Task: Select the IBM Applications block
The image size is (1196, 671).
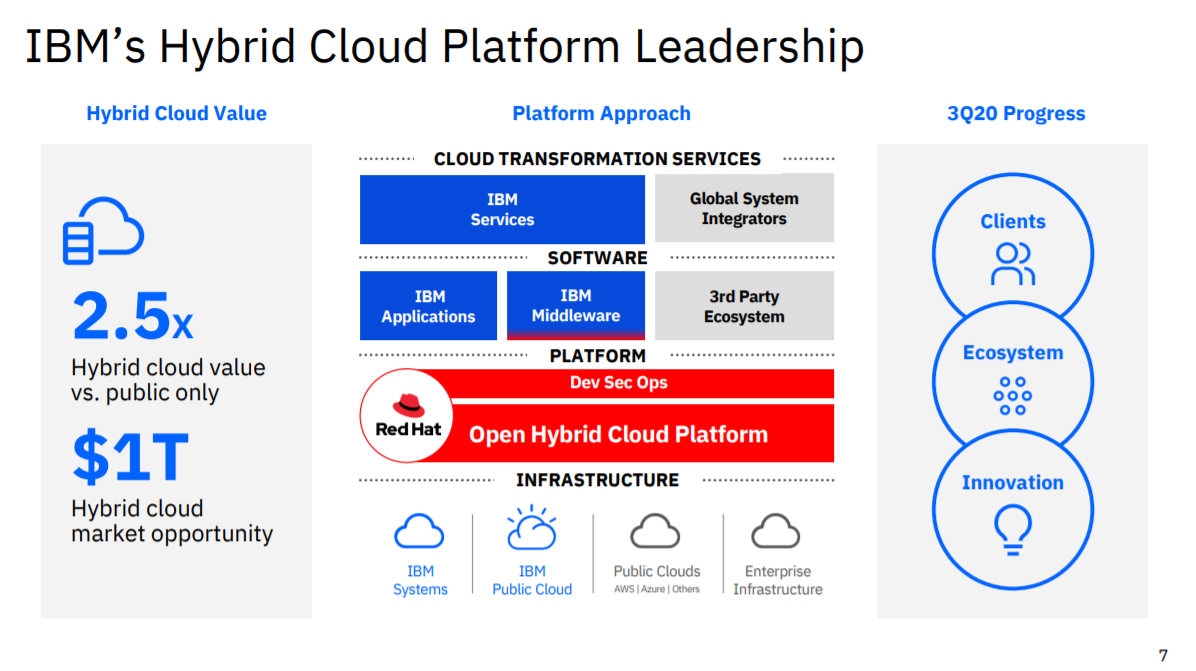Action: pyautogui.click(x=429, y=306)
